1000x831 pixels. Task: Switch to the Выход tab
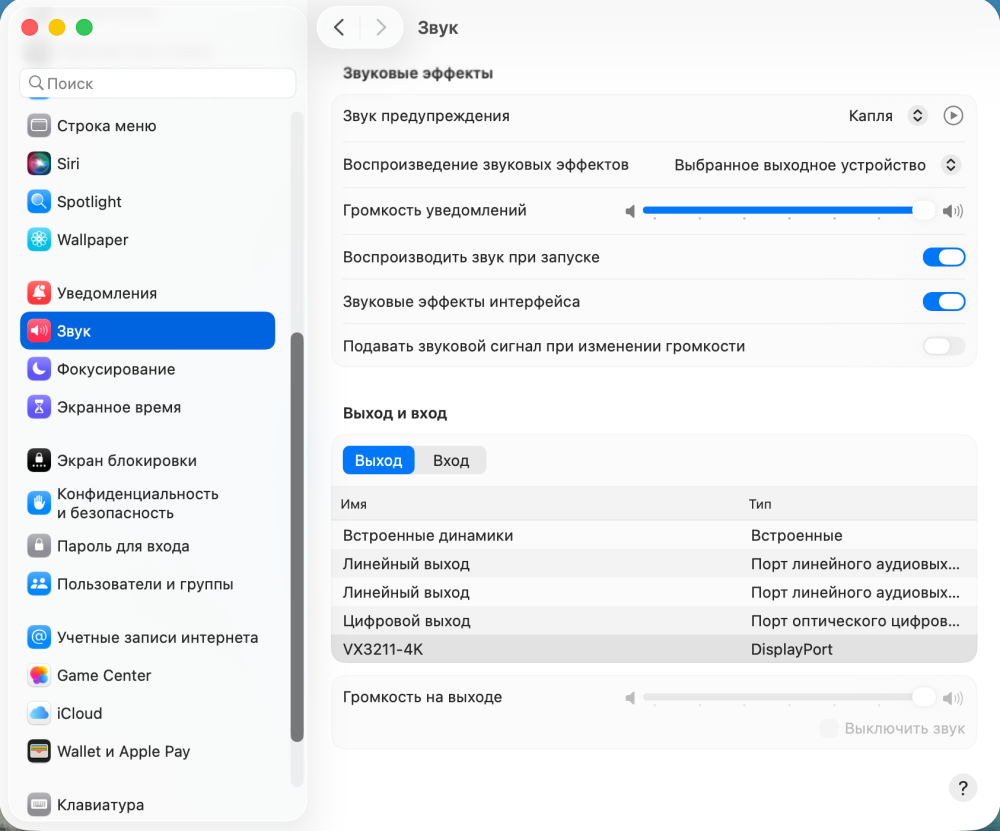tap(378, 460)
